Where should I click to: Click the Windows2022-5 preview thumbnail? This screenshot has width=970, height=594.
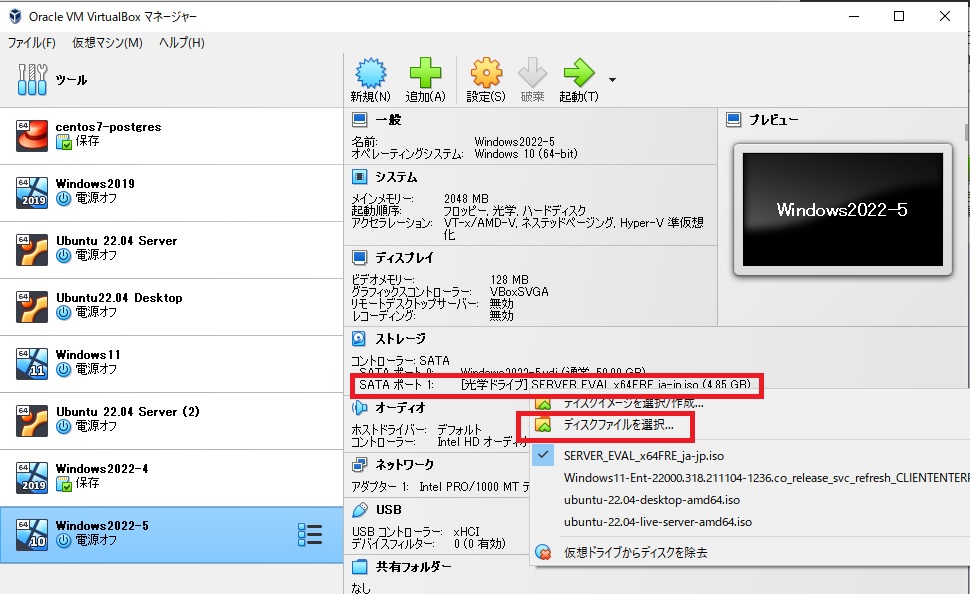point(842,210)
